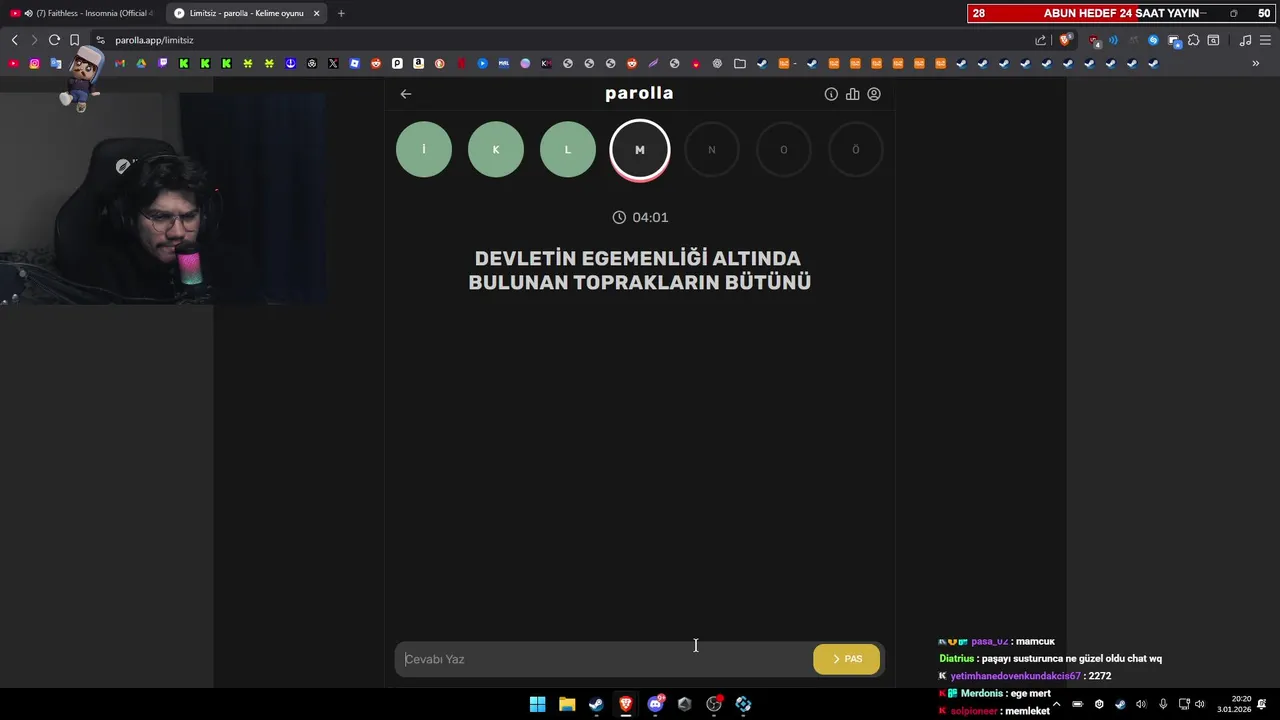Open the YouTube bookmark
Screen dimensions: 1280x720
[x=13, y=63]
